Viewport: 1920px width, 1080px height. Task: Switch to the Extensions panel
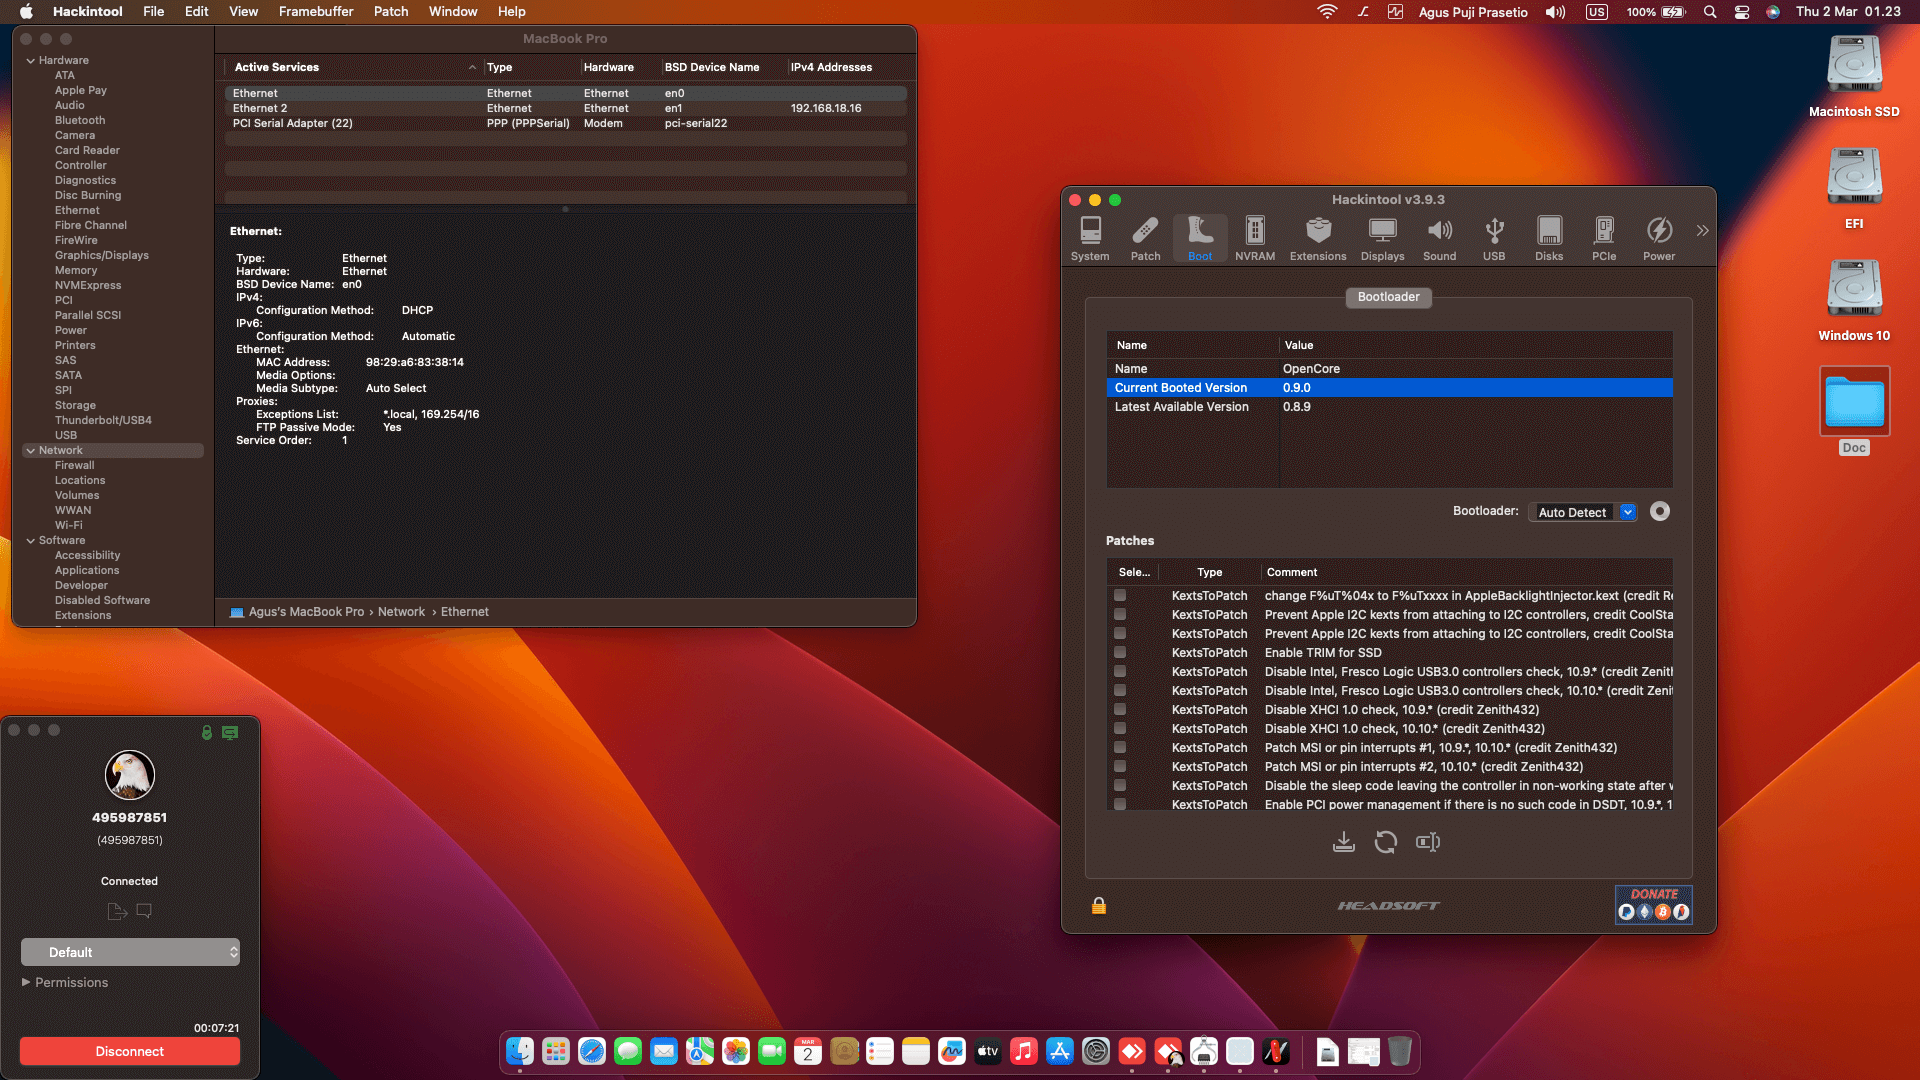click(1317, 237)
